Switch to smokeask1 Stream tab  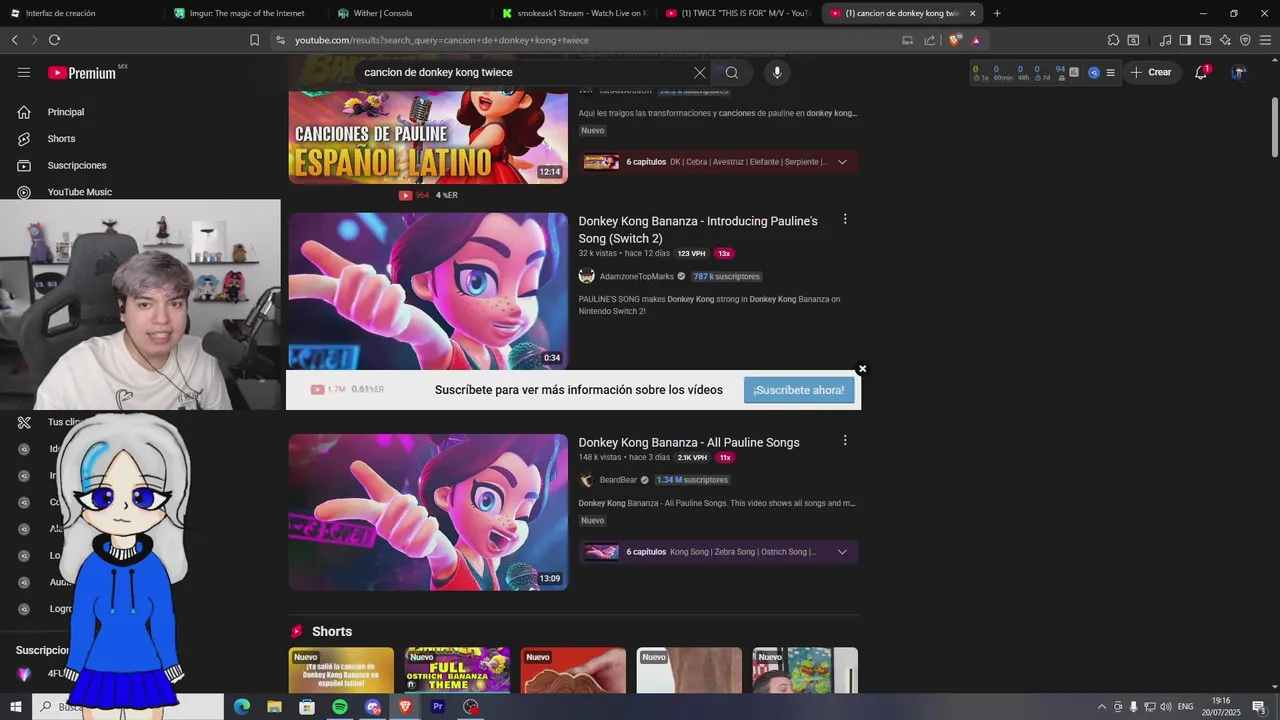click(x=574, y=13)
